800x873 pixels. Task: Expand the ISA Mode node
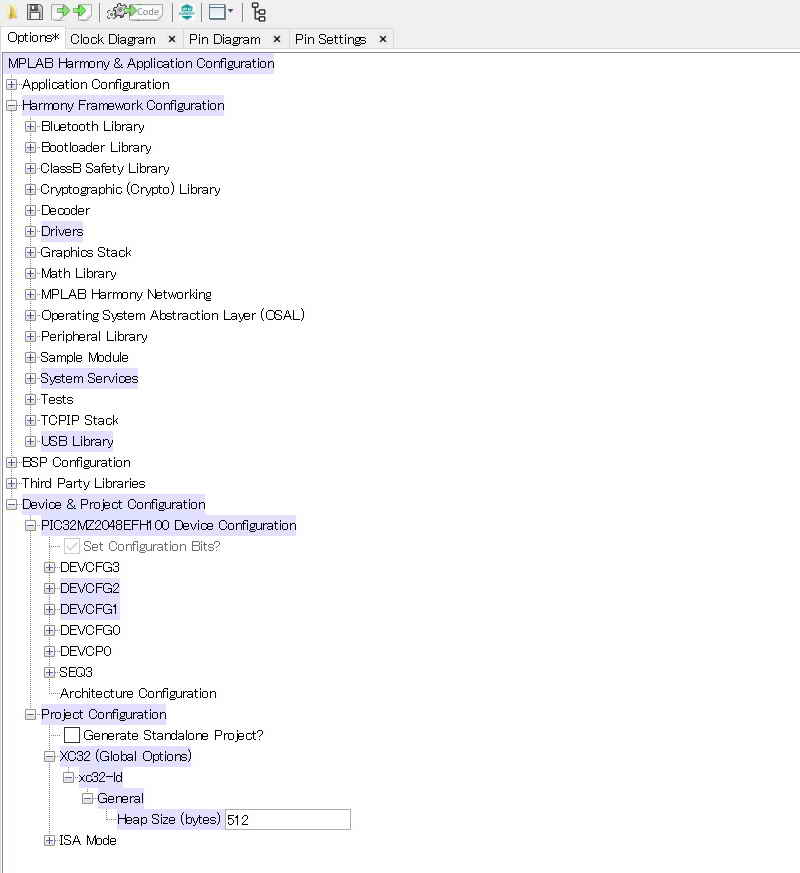click(x=50, y=840)
